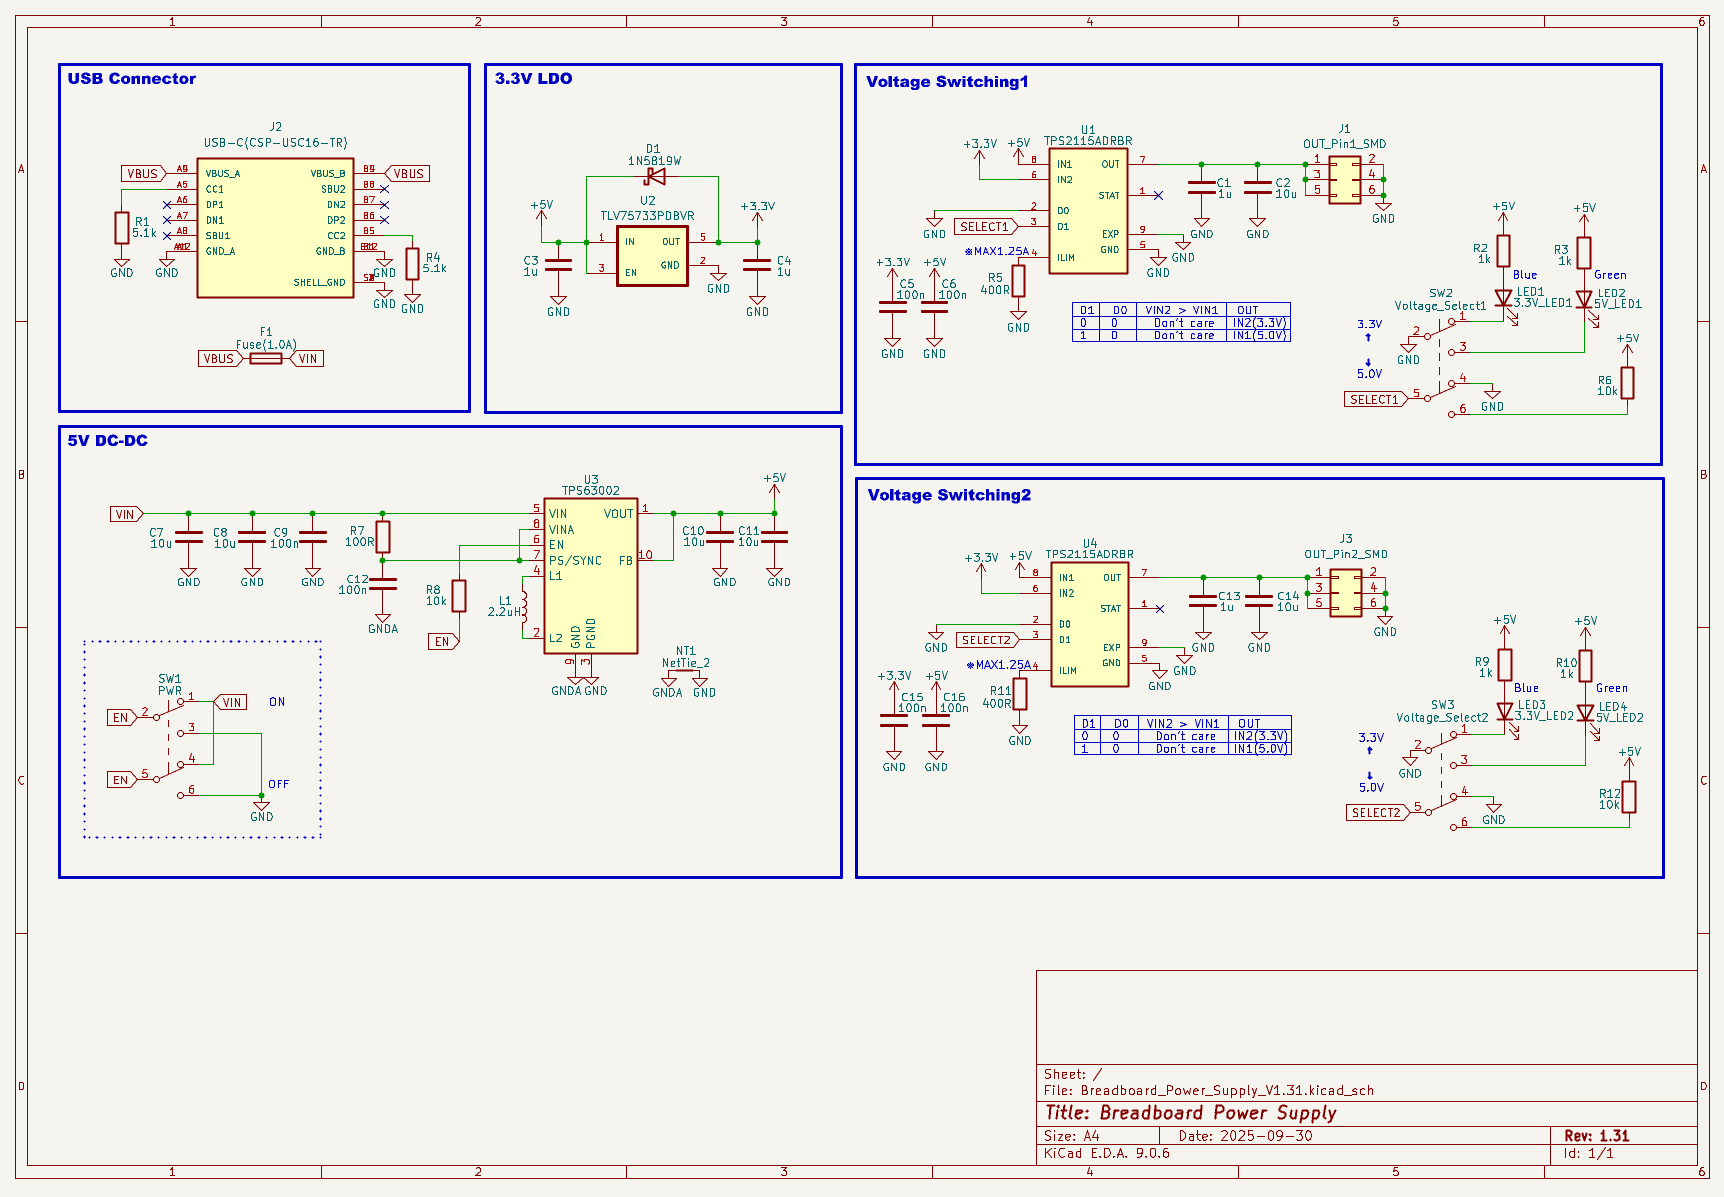Click the SELECT1 label at U1 D1 pin

[985, 227]
